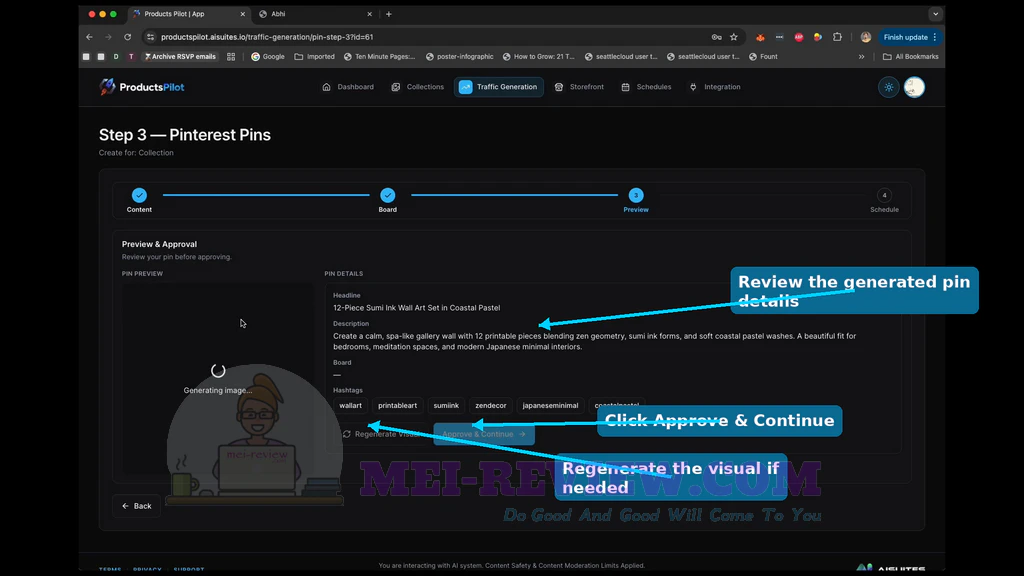Expand the tab search dropdown arrow
The image size is (1024, 576).
point(935,14)
